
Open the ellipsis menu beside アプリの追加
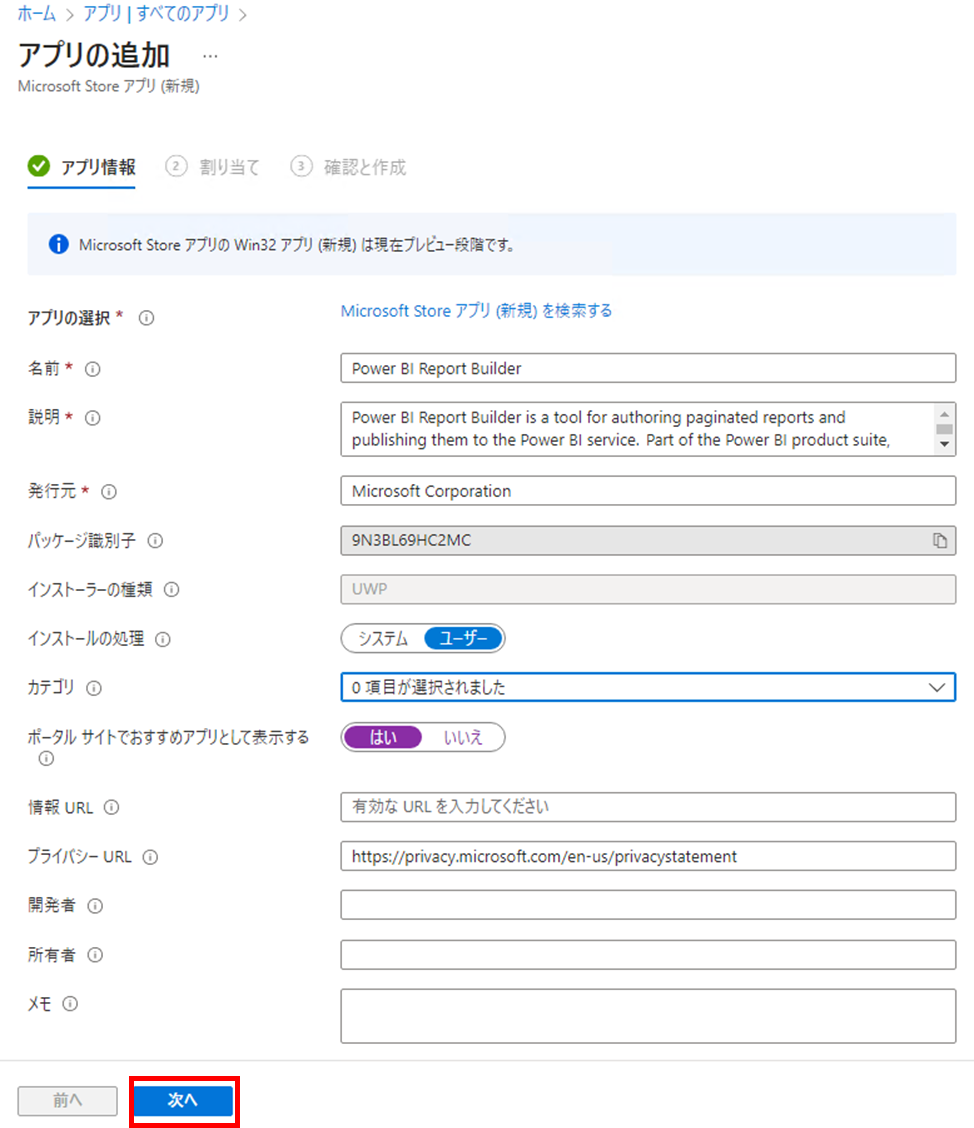point(210,56)
